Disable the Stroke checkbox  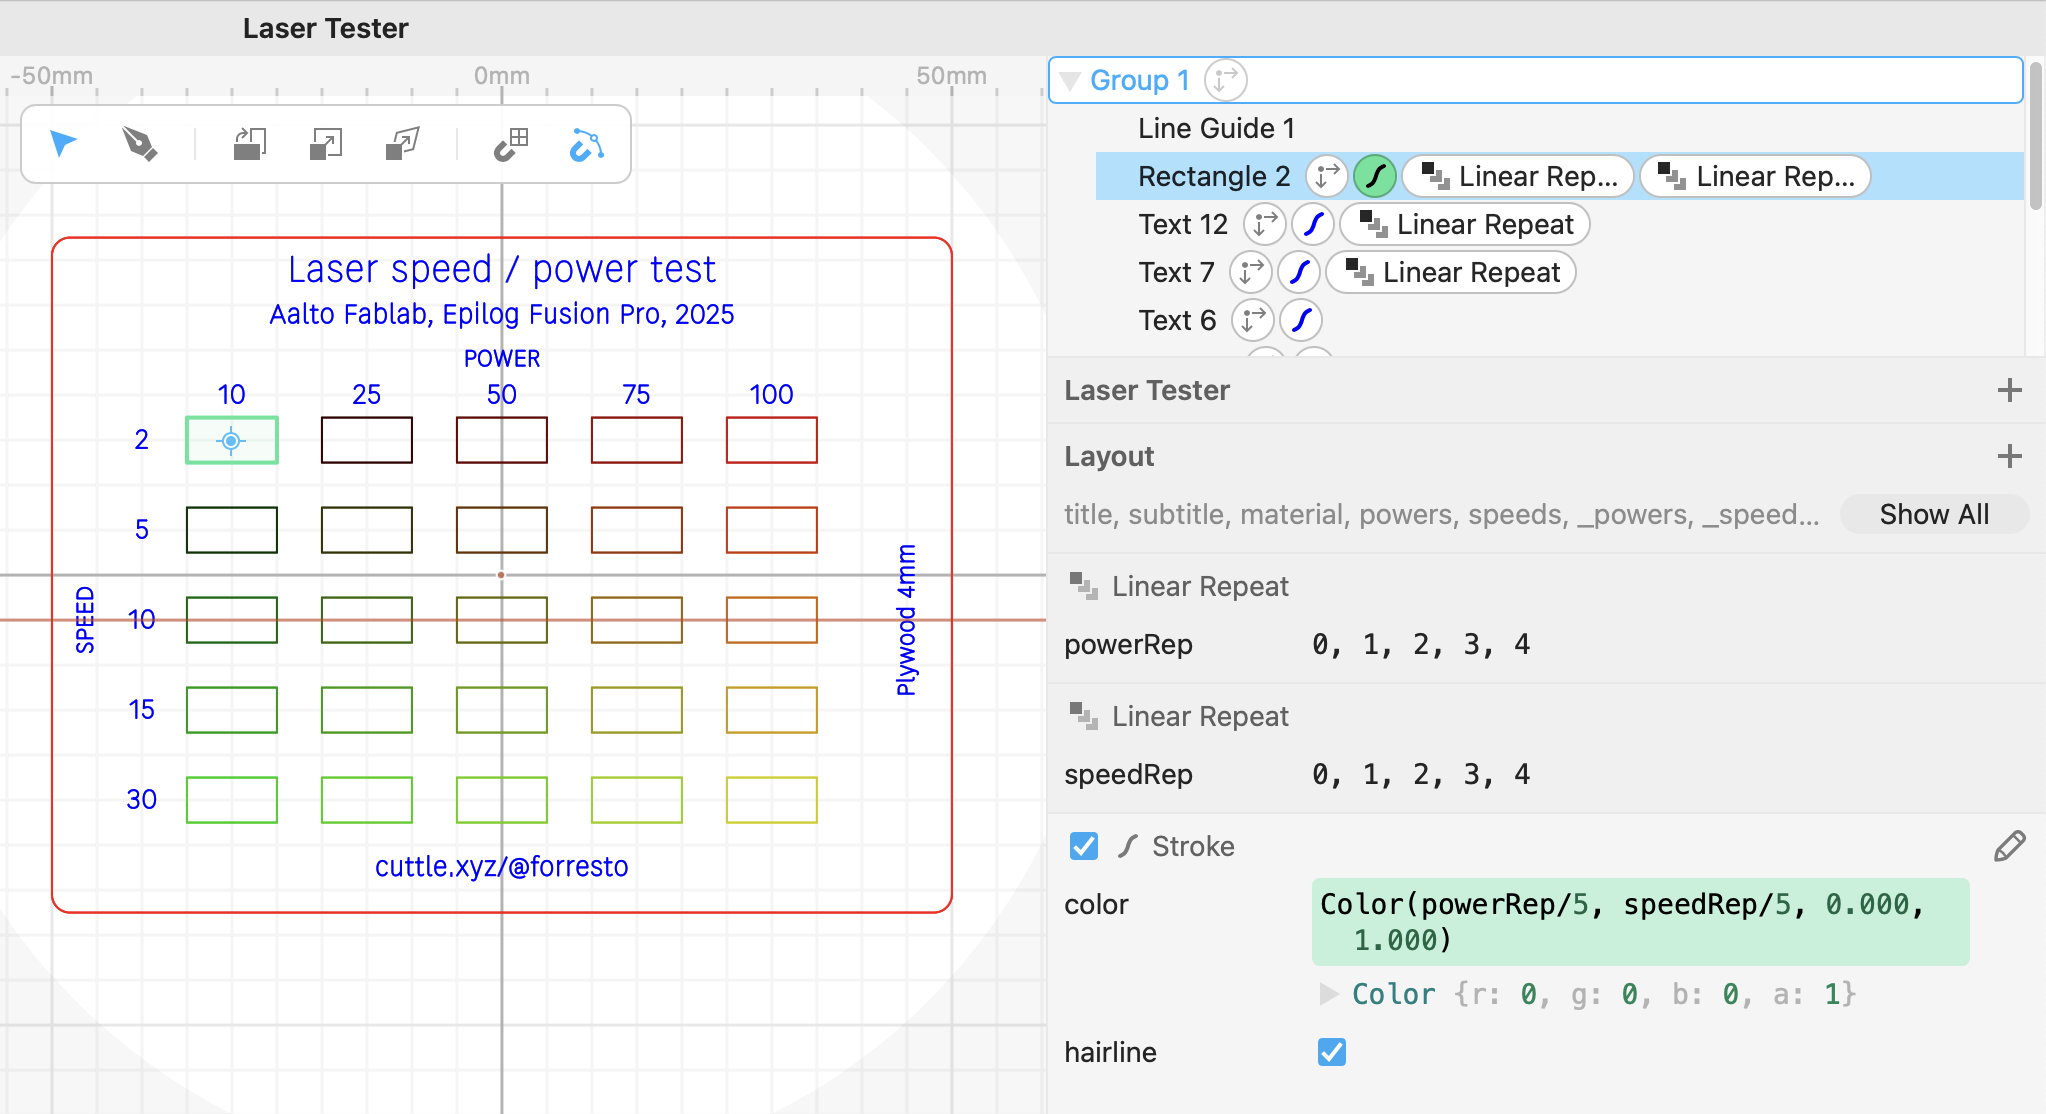[x=1083, y=846]
